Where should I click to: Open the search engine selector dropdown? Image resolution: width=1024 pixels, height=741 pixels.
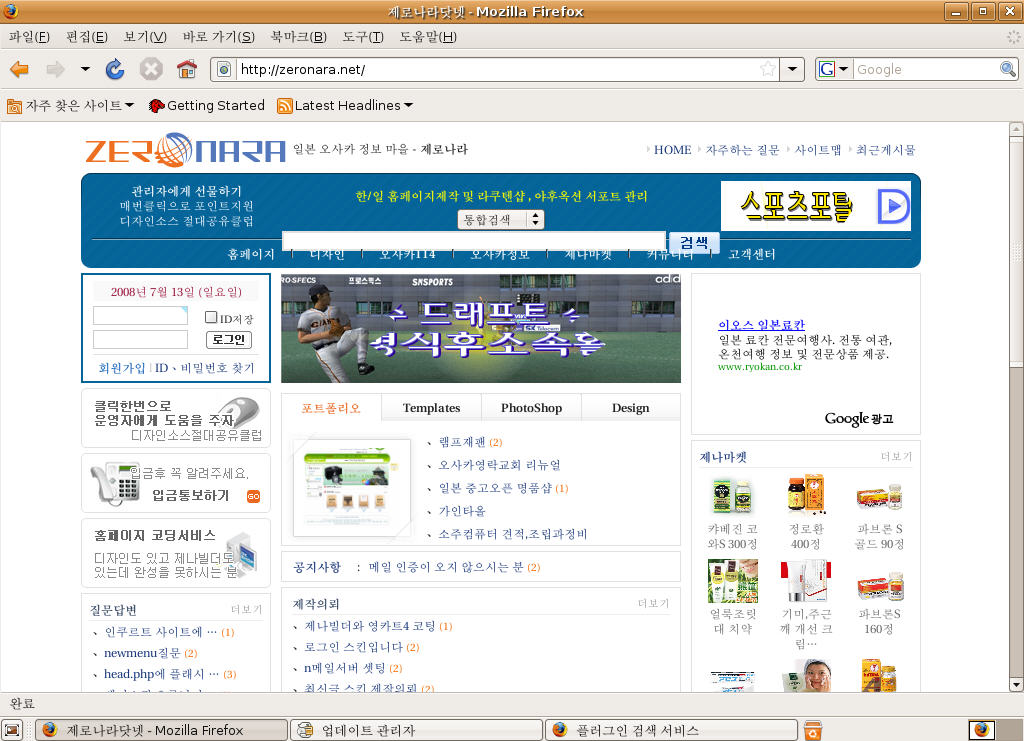(835, 69)
